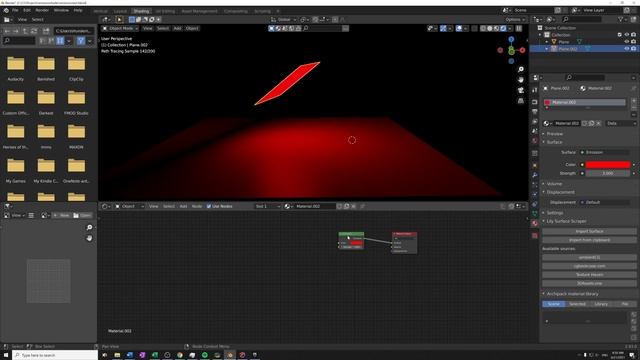The width and height of the screenshot is (640, 360).
Task: Click the Material Output node
Action: (x=404, y=242)
